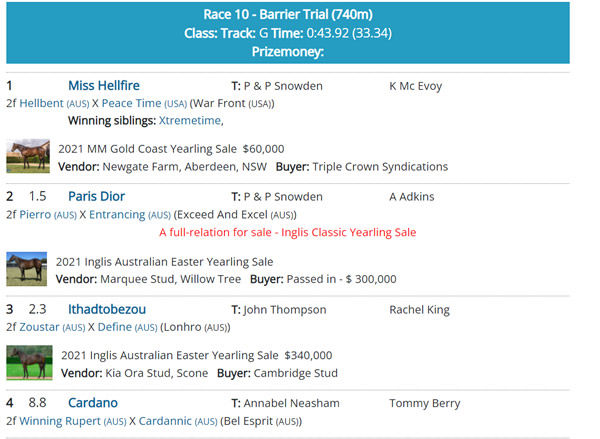Click 2021 MM Gold Coast Yearling Sale text
Viewport: 600px width, 439px height.
click(x=147, y=148)
